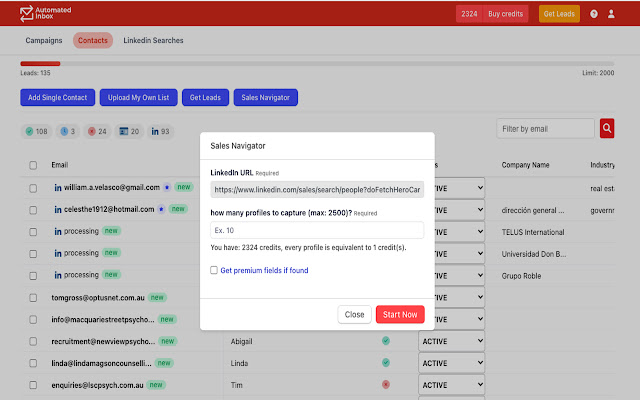The height and width of the screenshot is (400, 640).
Task: Click the star icon next to celesthe1912@hotmail.com
Action: point(161,209)
